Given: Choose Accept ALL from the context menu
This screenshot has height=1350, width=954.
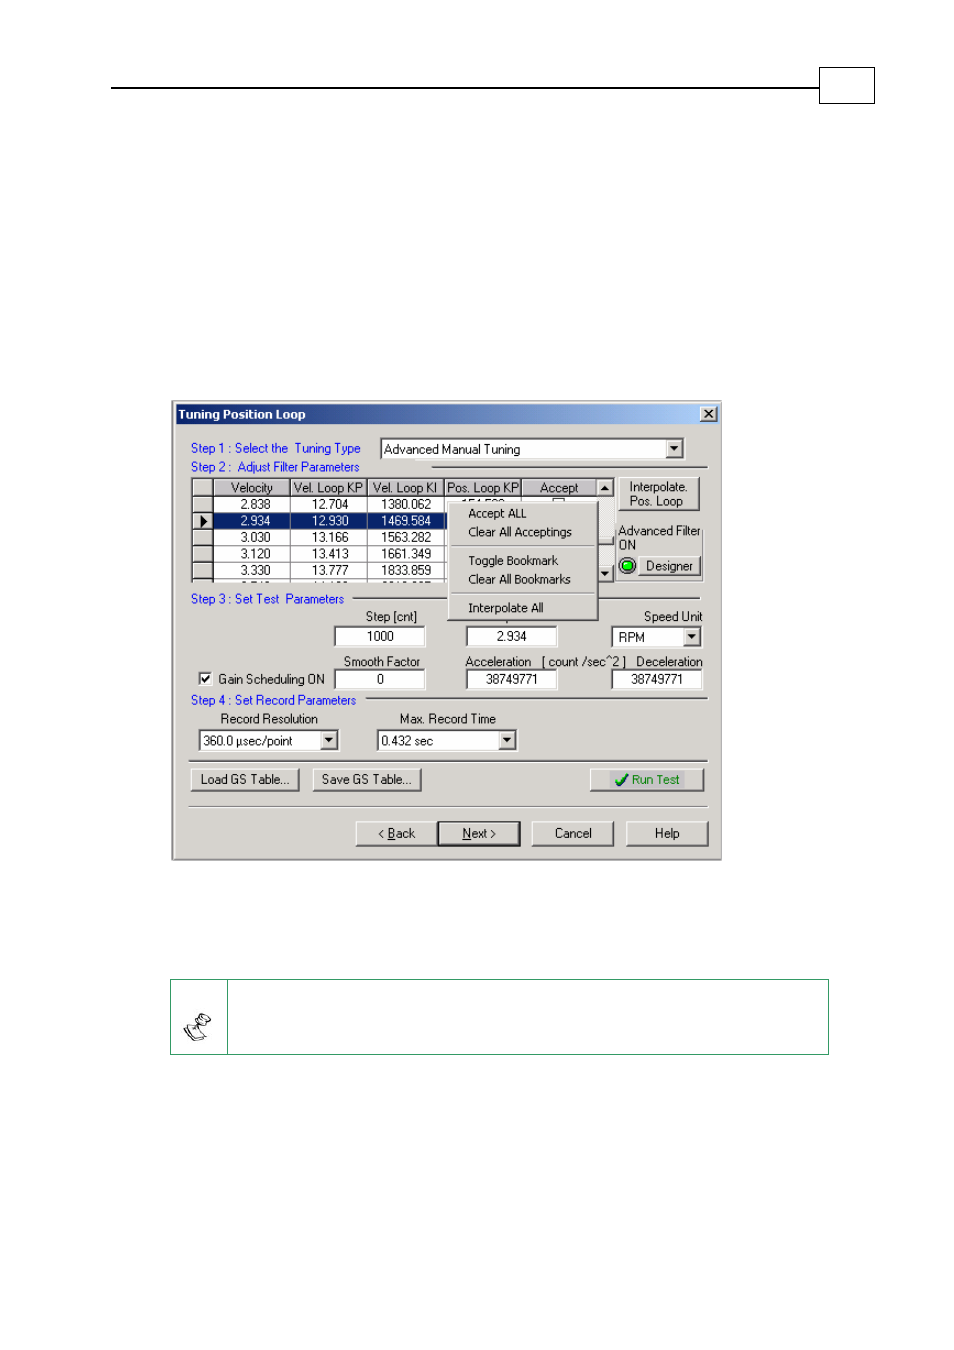Looking at the screenshot, I should [x=523, y=513].
